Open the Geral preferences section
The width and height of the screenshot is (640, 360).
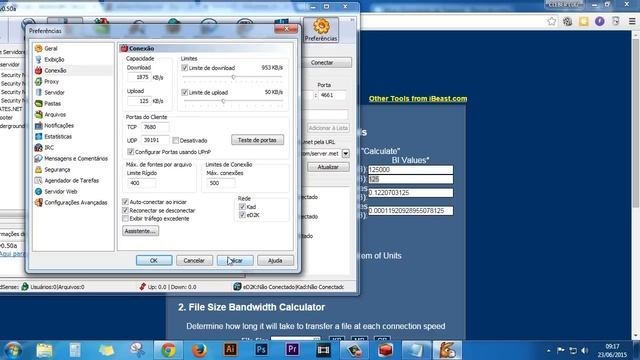pos(51,49)
